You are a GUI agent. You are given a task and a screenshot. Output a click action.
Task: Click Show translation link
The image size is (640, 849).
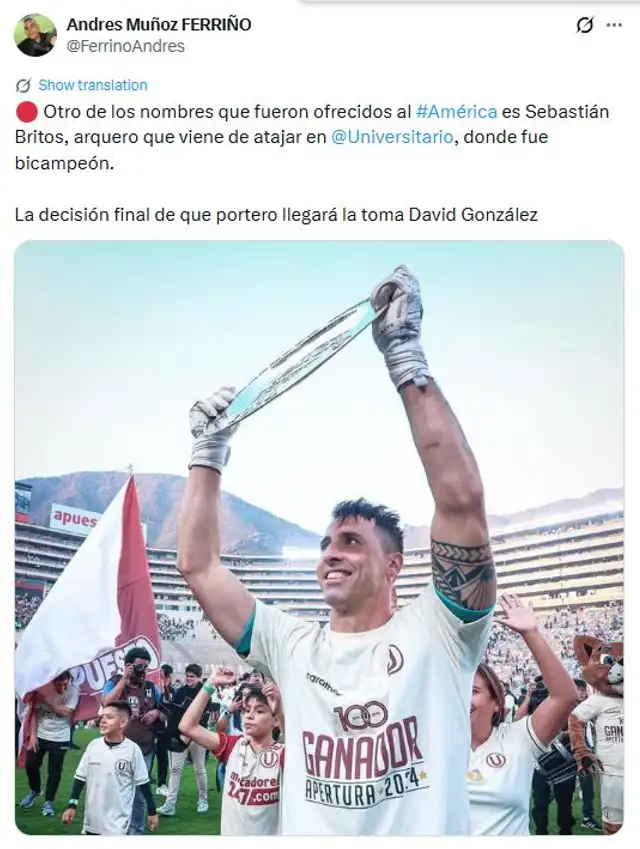(x=93, y=85)
